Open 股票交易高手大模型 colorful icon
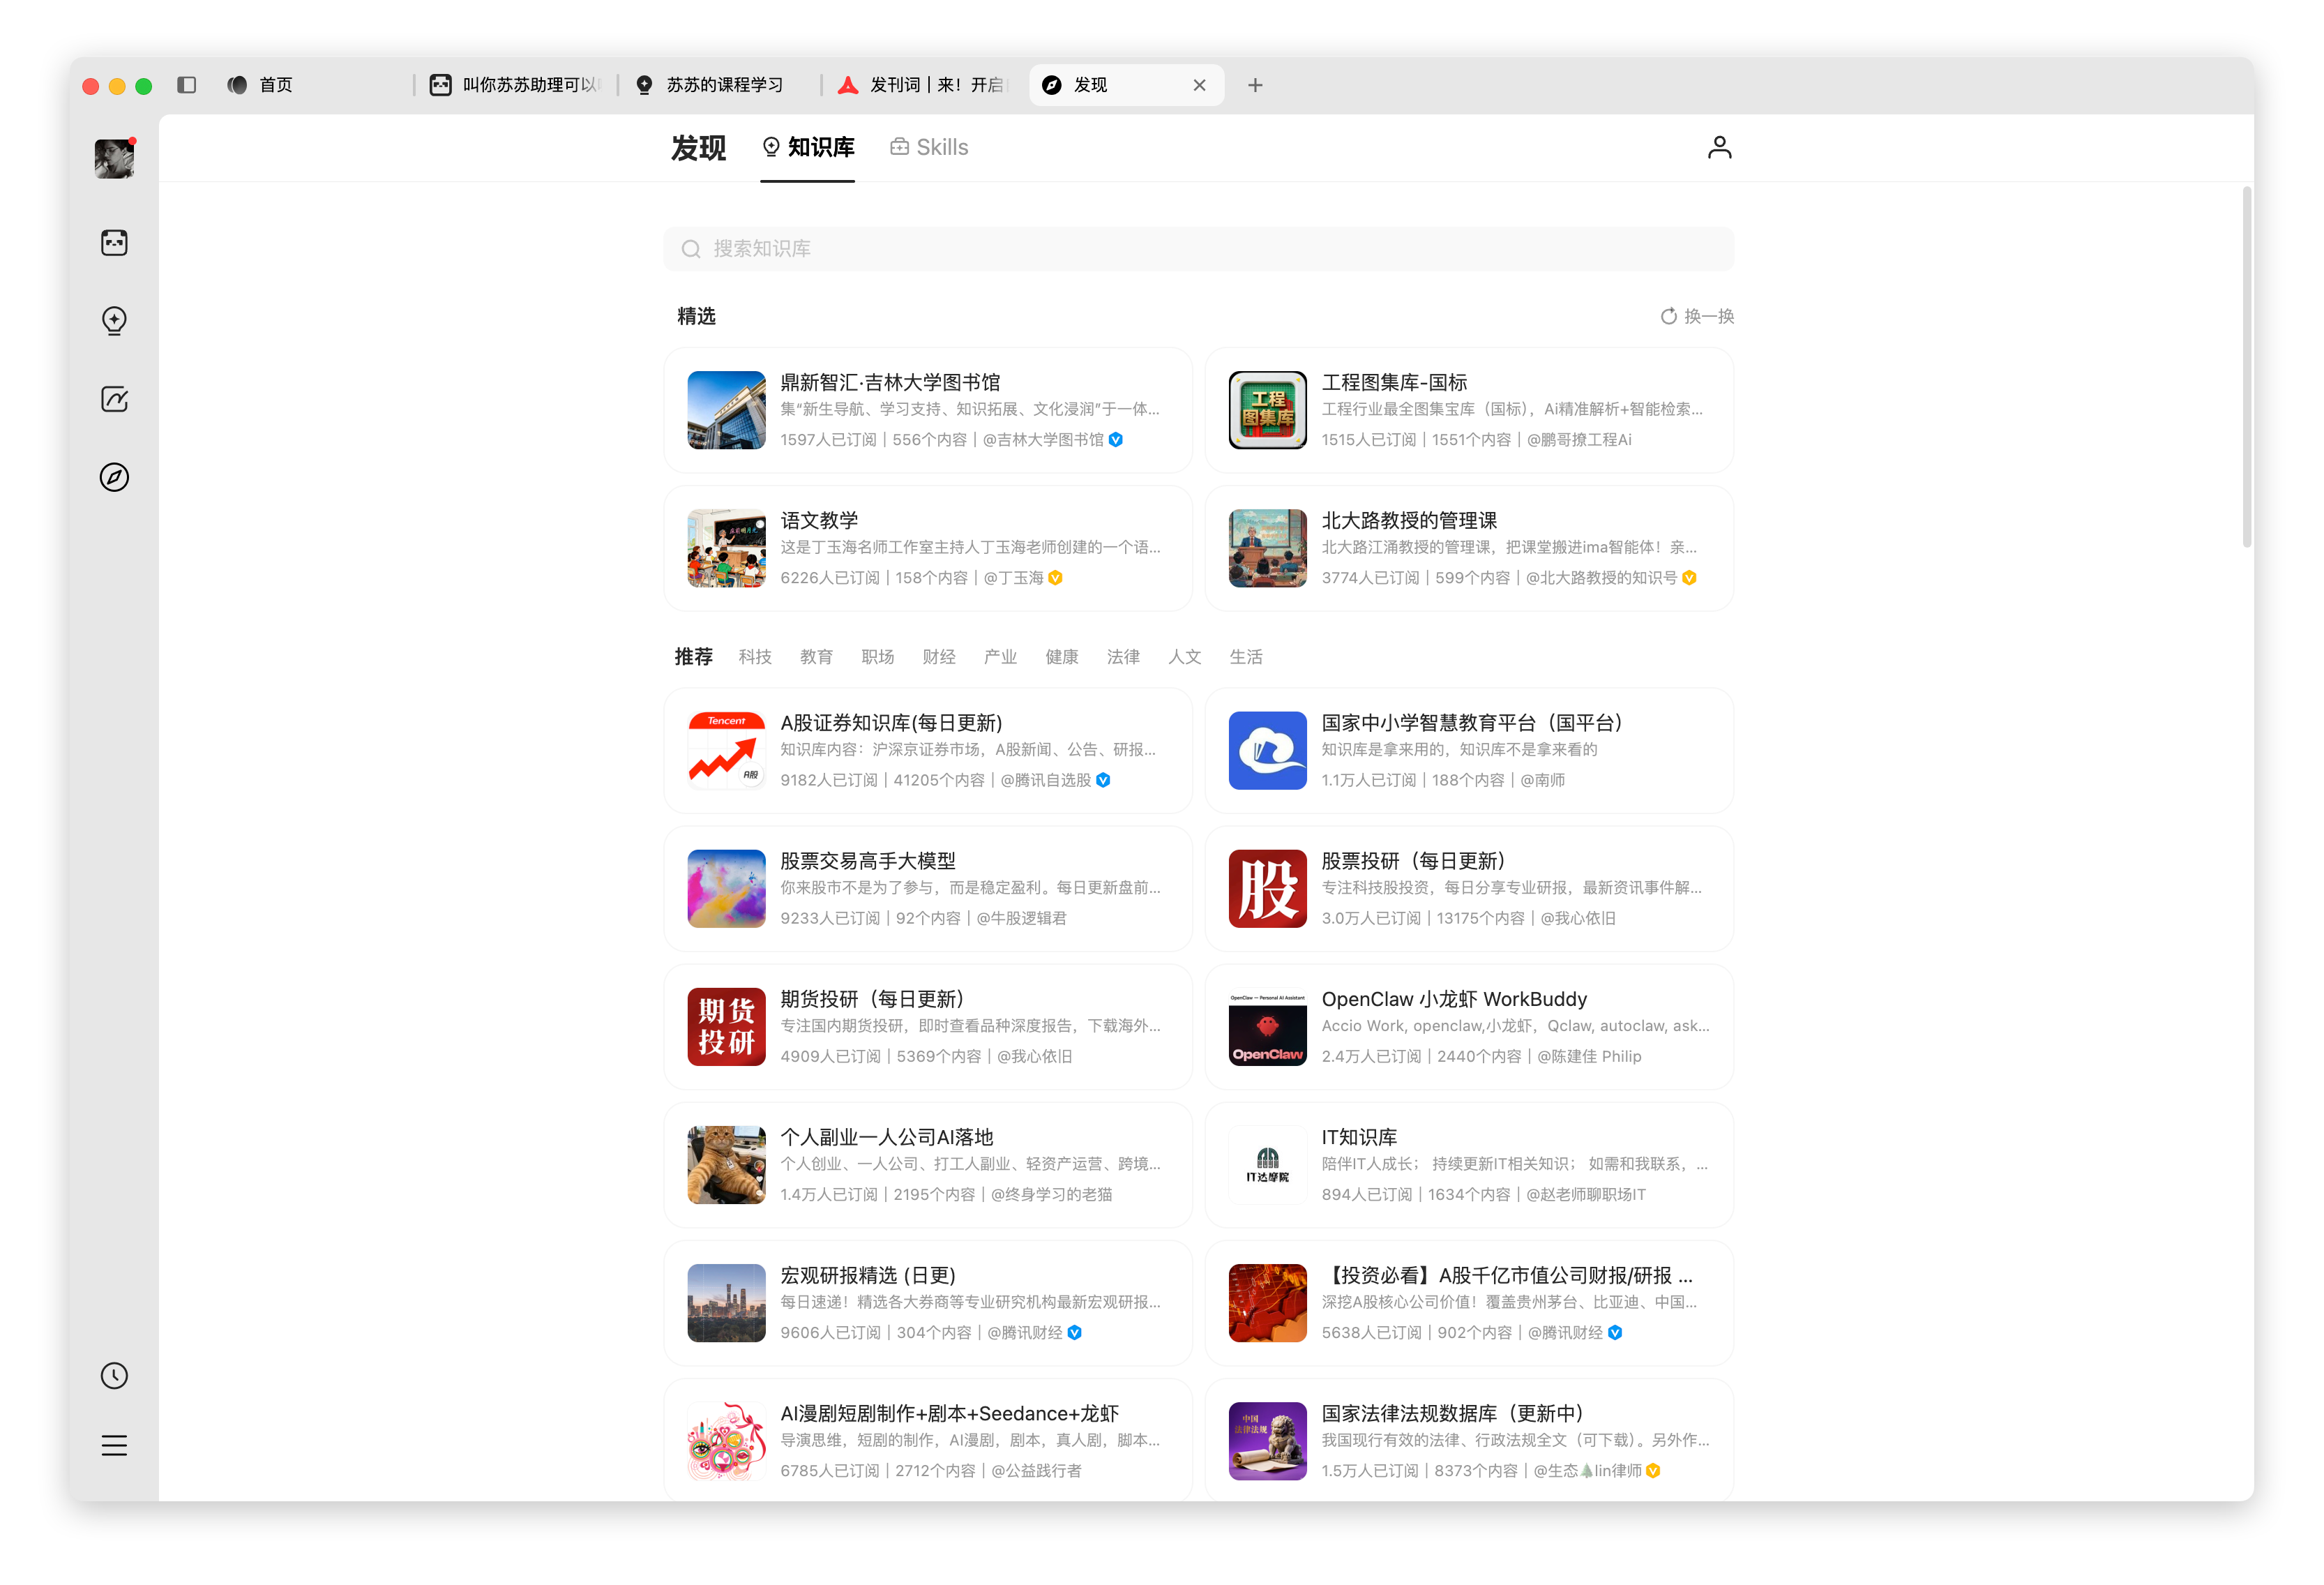This screenshot has width=2324, height=1585. pos(726,888)
